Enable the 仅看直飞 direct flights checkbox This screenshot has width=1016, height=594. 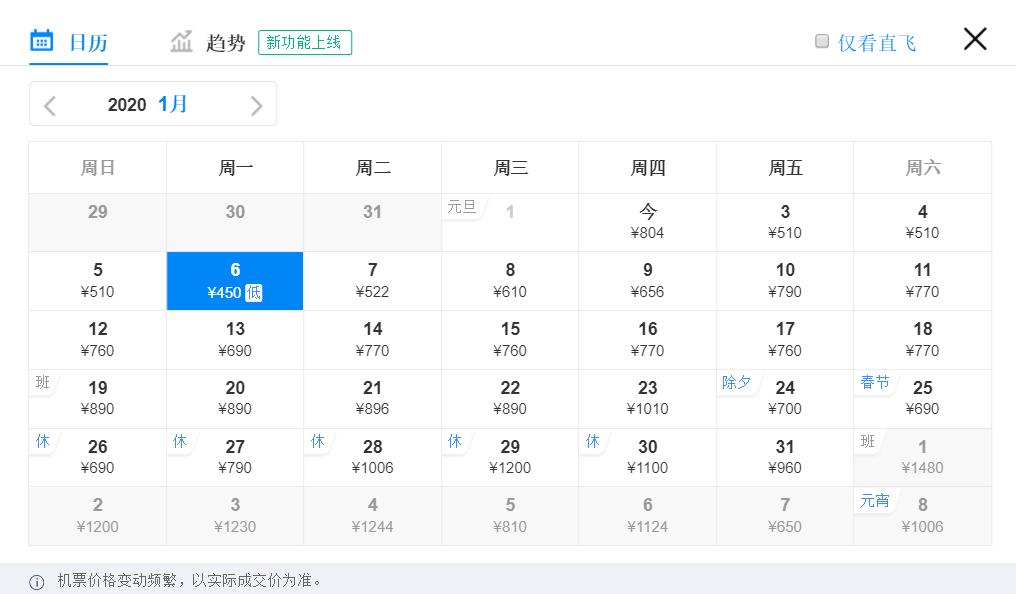pos(822,40)
